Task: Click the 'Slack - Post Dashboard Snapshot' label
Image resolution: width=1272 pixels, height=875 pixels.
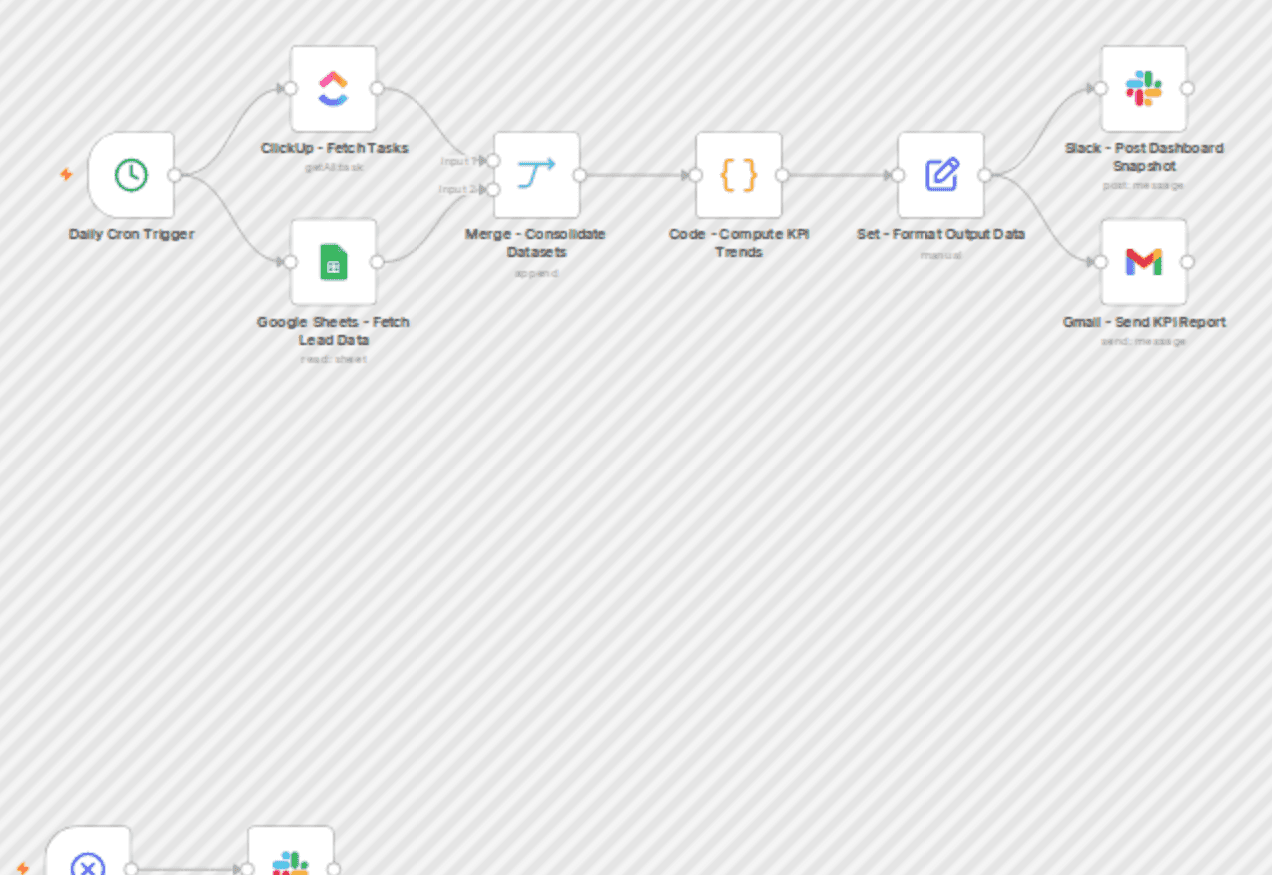Action: (x=1144, y=157)
